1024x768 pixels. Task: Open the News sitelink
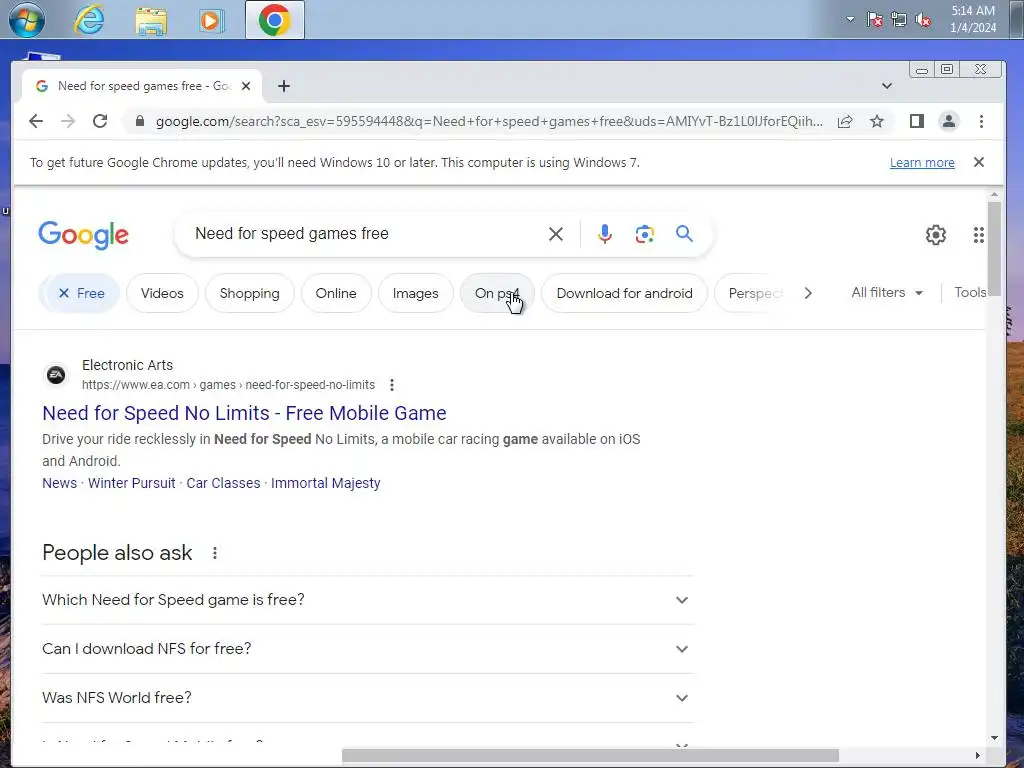(59, 483)
